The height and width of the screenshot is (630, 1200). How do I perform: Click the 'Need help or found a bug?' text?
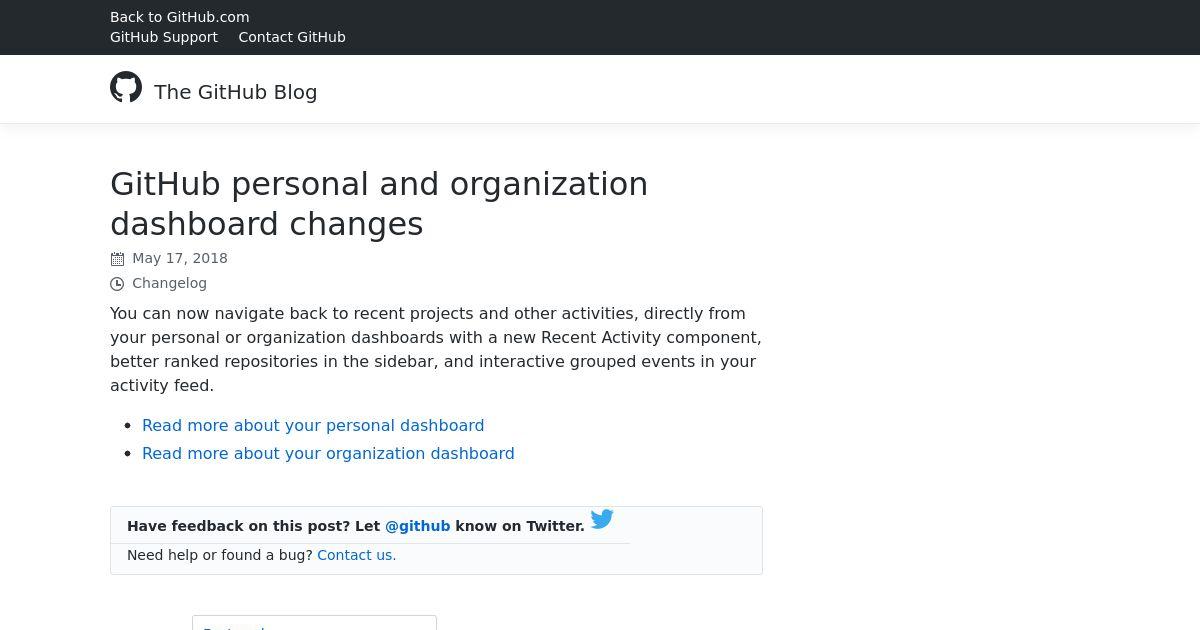click(220, 555)
